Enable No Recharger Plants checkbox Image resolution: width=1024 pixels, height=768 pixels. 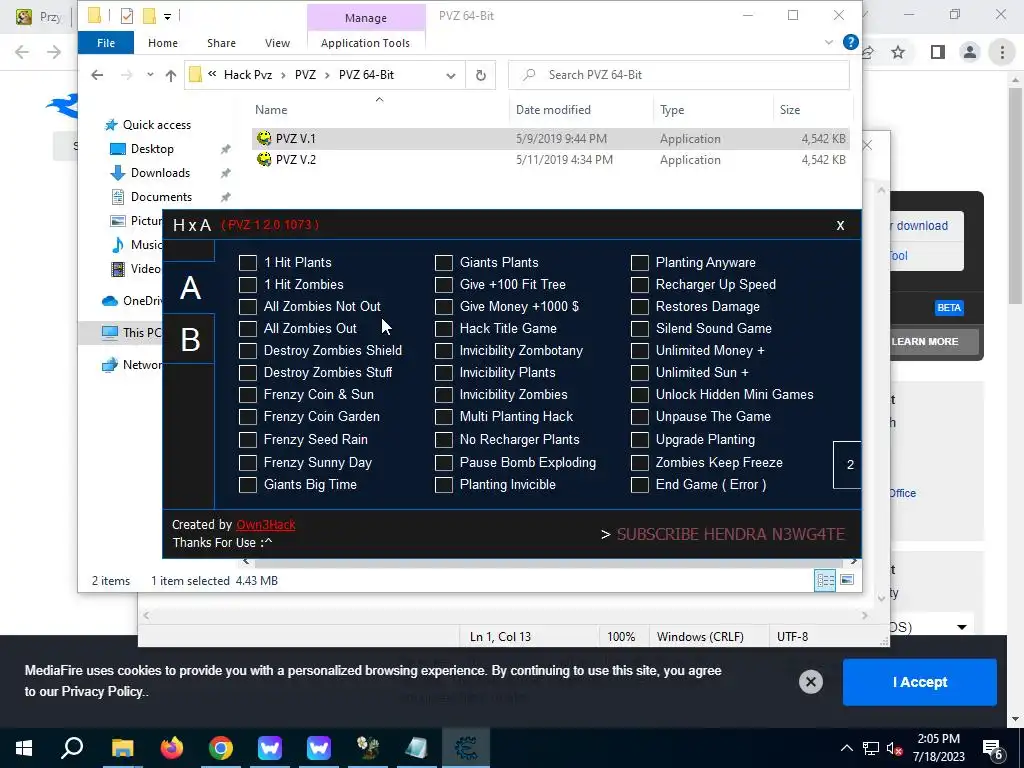pyautogui.click(x=443, y=440)
